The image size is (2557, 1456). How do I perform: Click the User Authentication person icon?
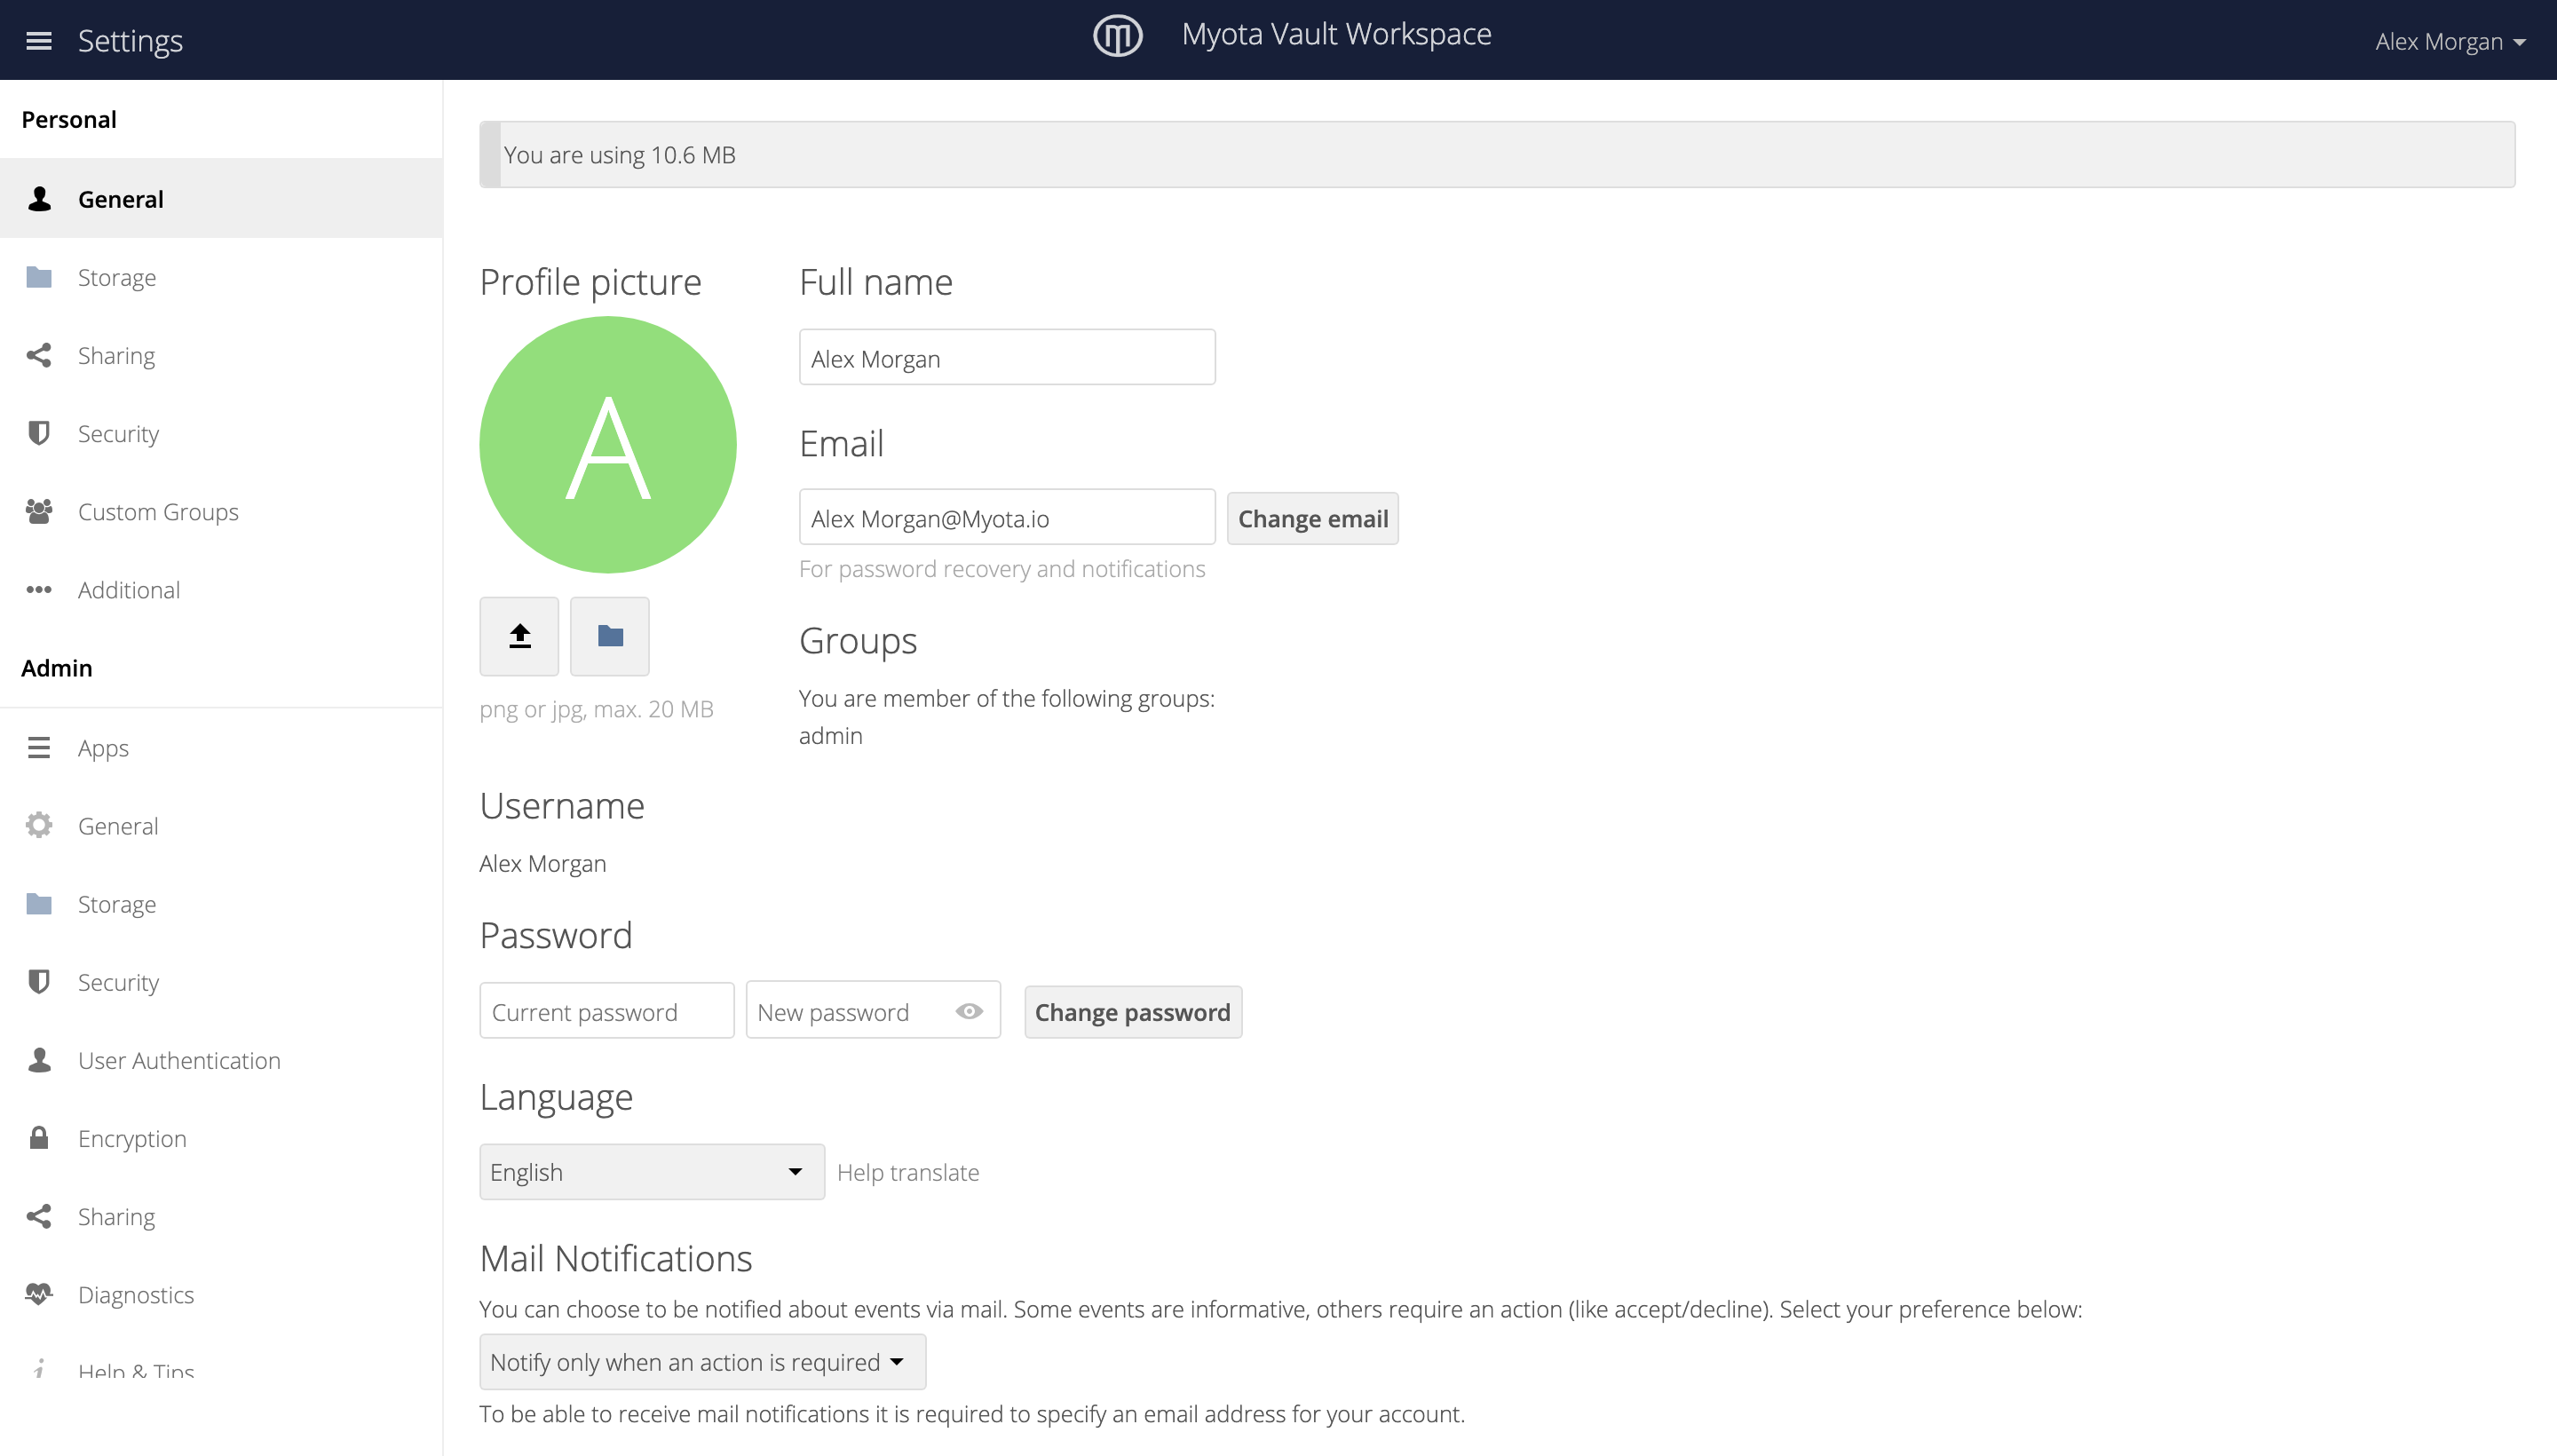(x=39, y=1059)
